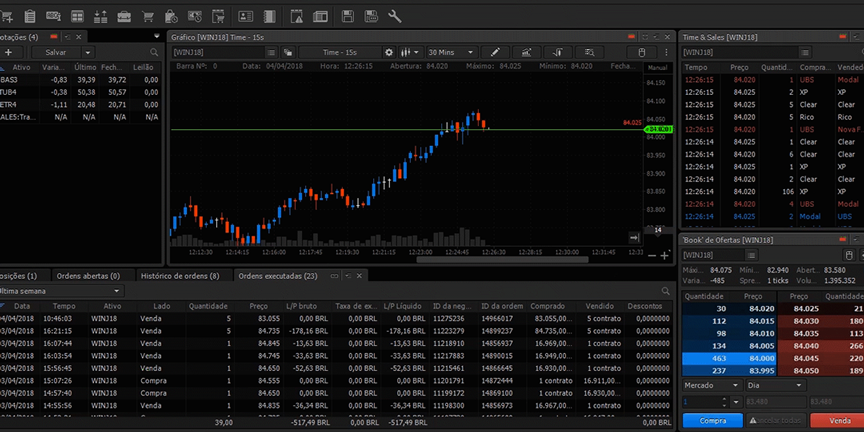
Task: Open the news layout icon
Action: (321, 17)
